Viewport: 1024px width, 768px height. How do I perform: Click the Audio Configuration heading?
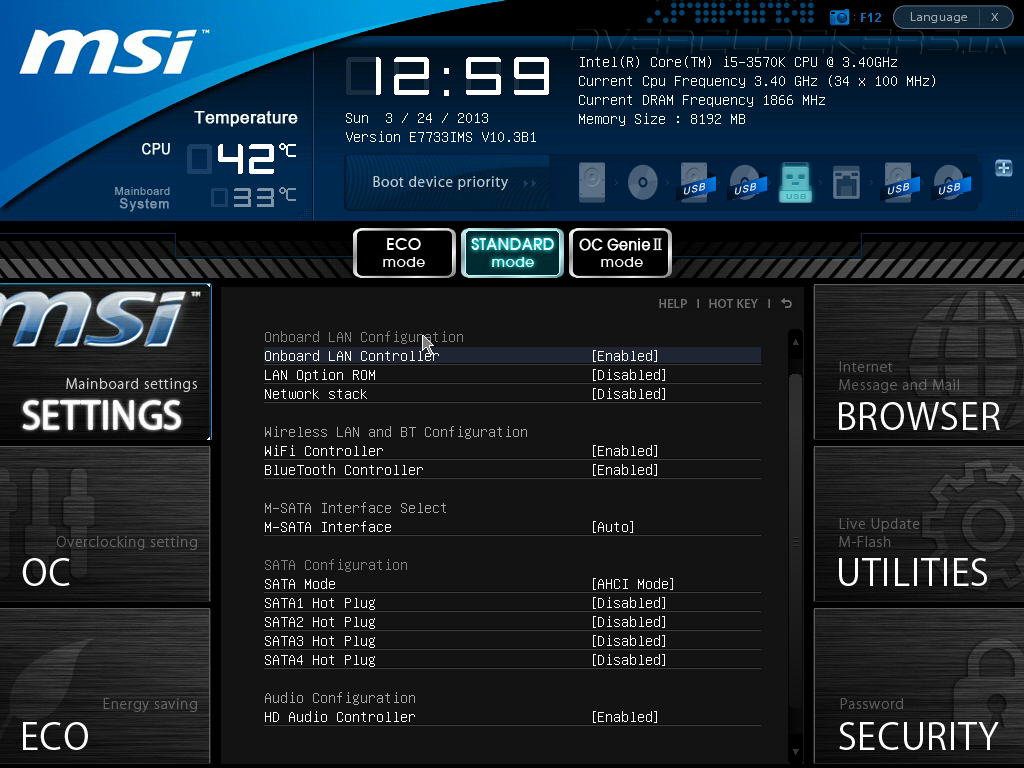pos(340,698)
